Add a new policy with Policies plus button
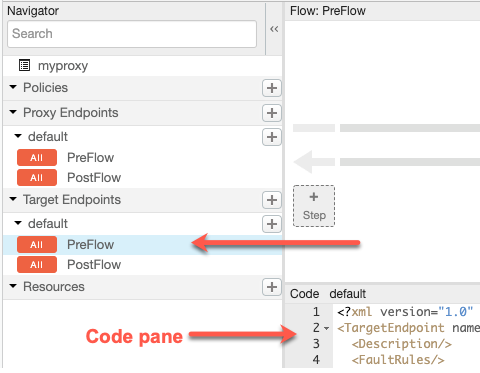This screenshot has width=480, height=373. tap(272, 88)
